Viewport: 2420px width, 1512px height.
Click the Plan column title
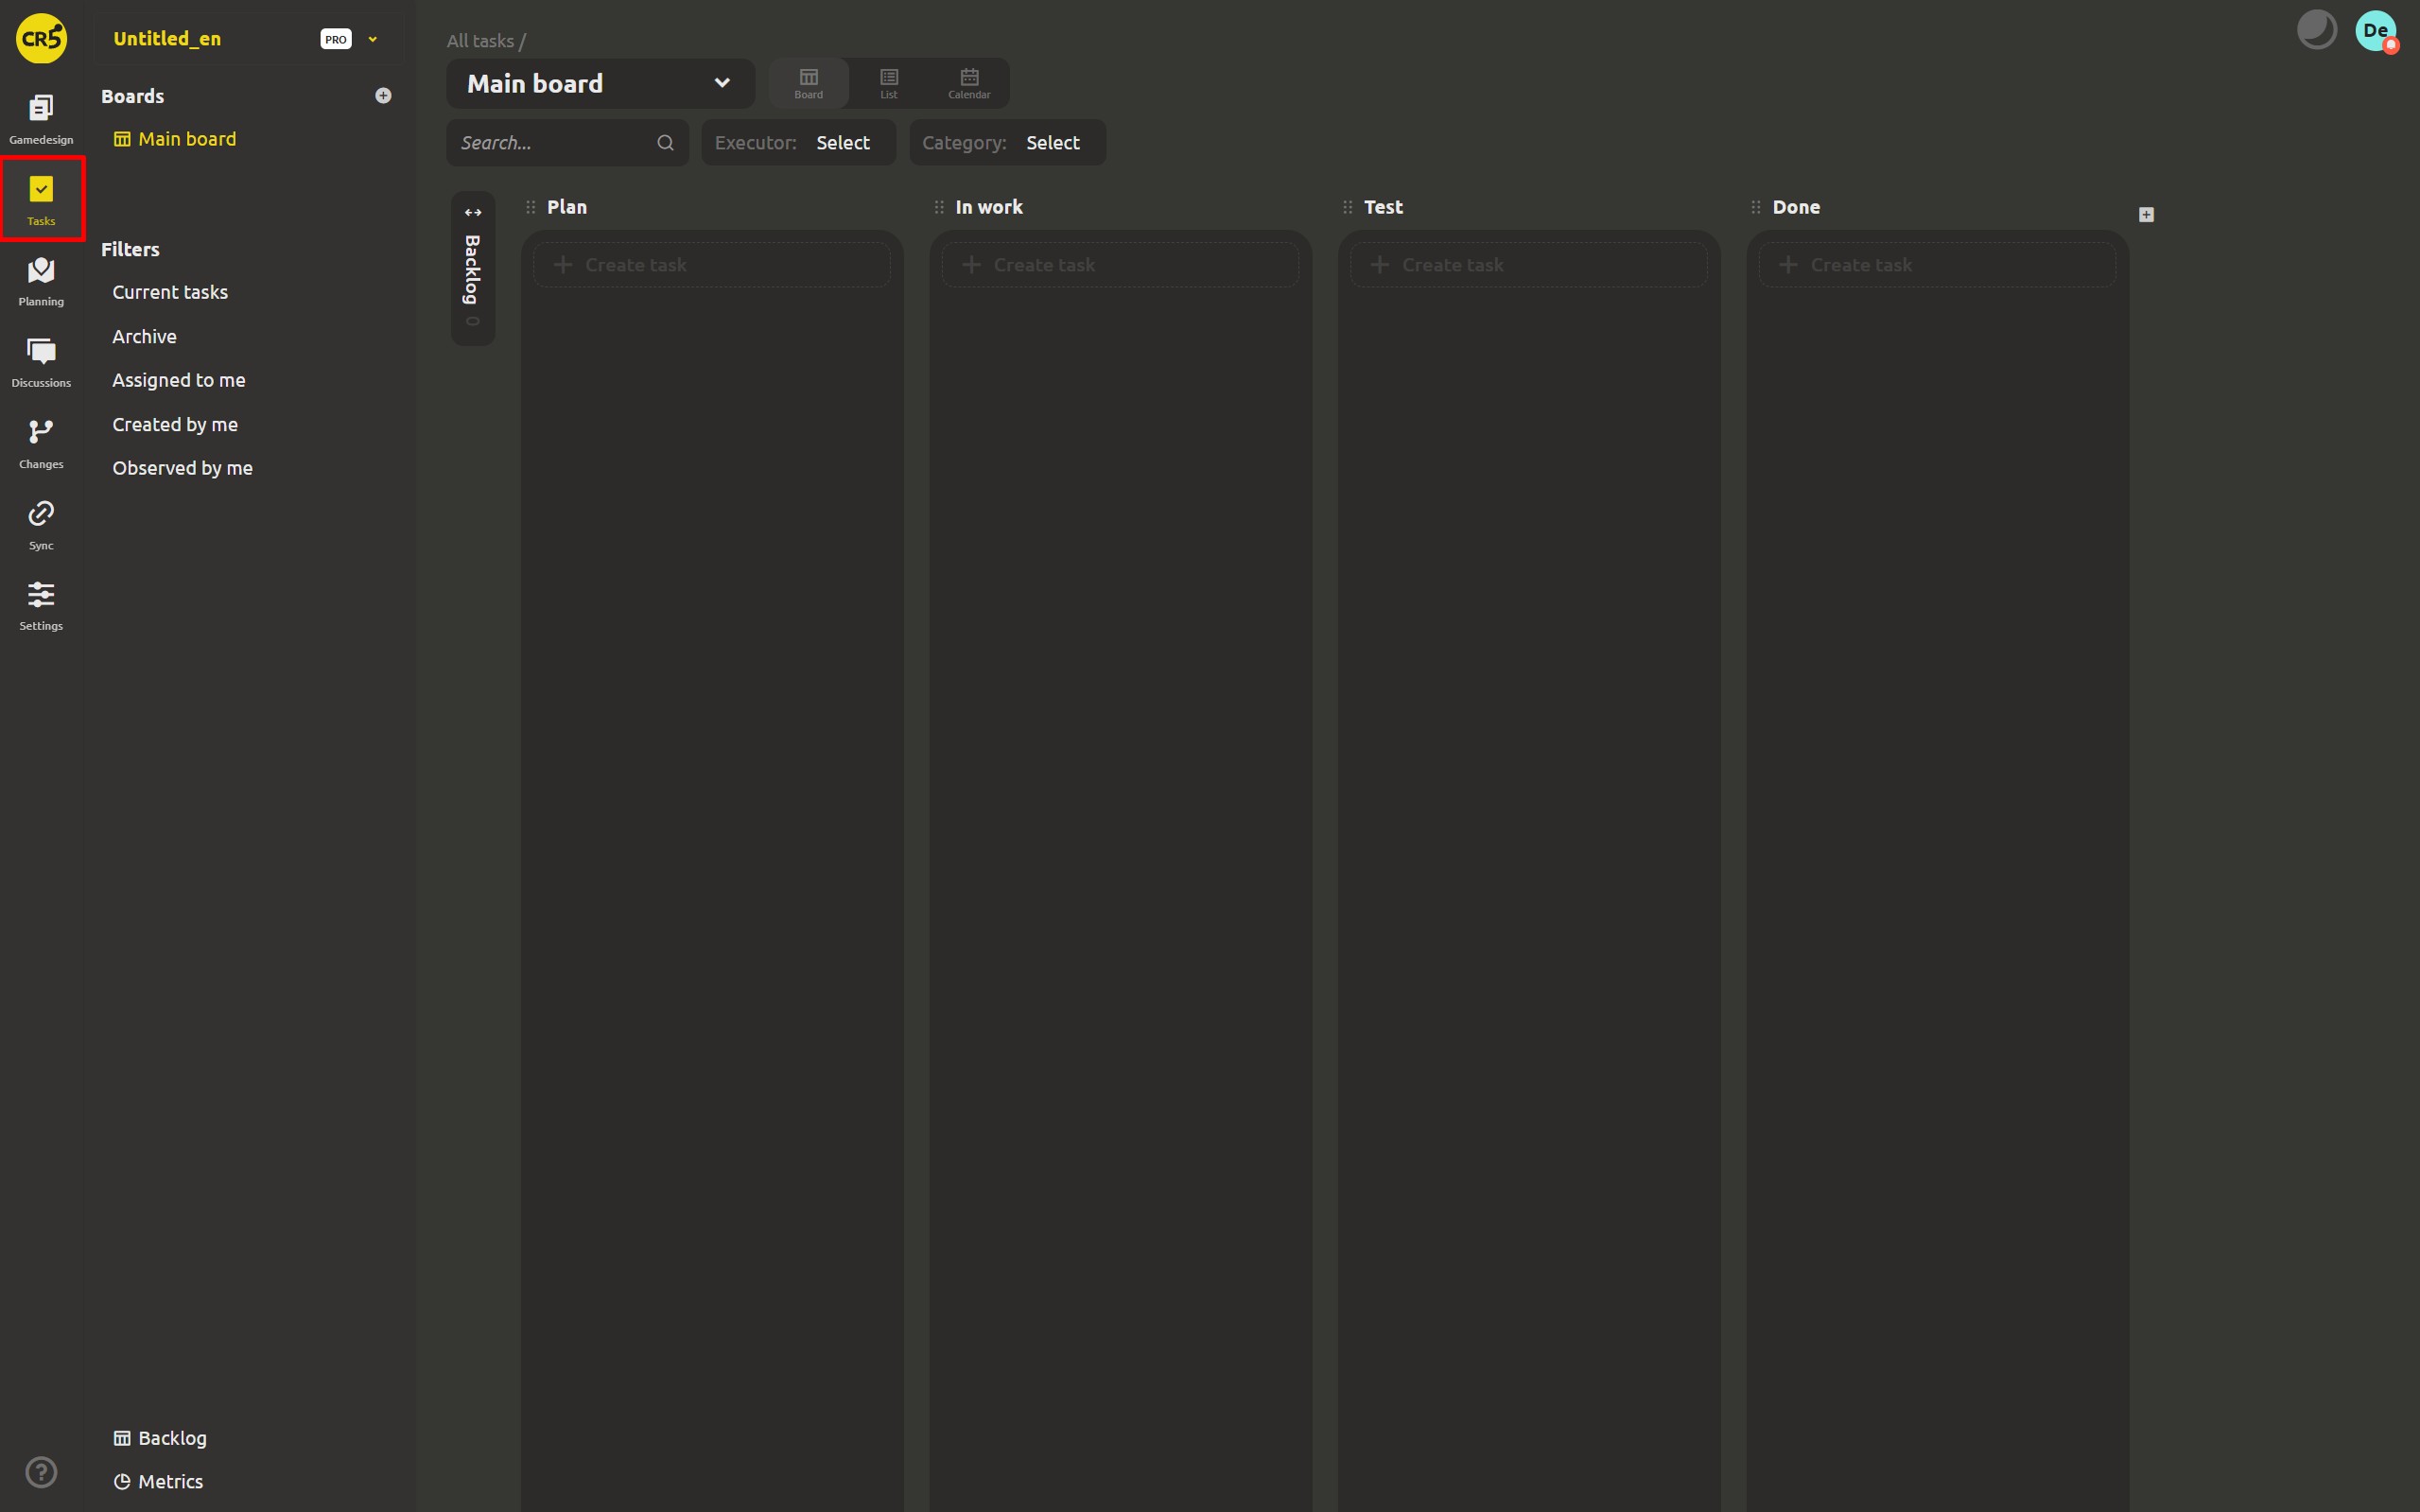[567, 207]
